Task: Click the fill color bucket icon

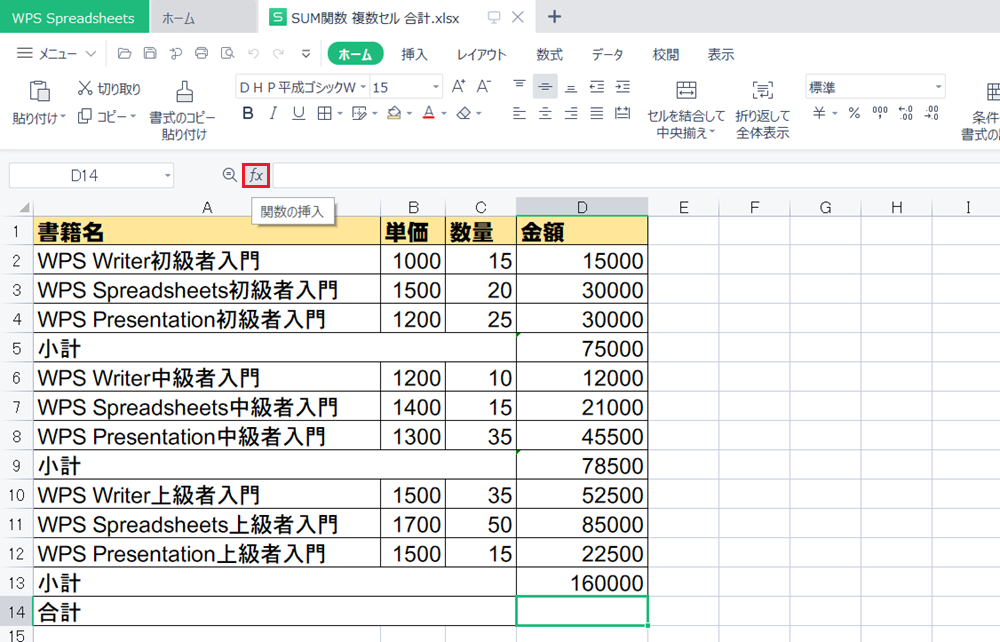Action: click(394, 113)
